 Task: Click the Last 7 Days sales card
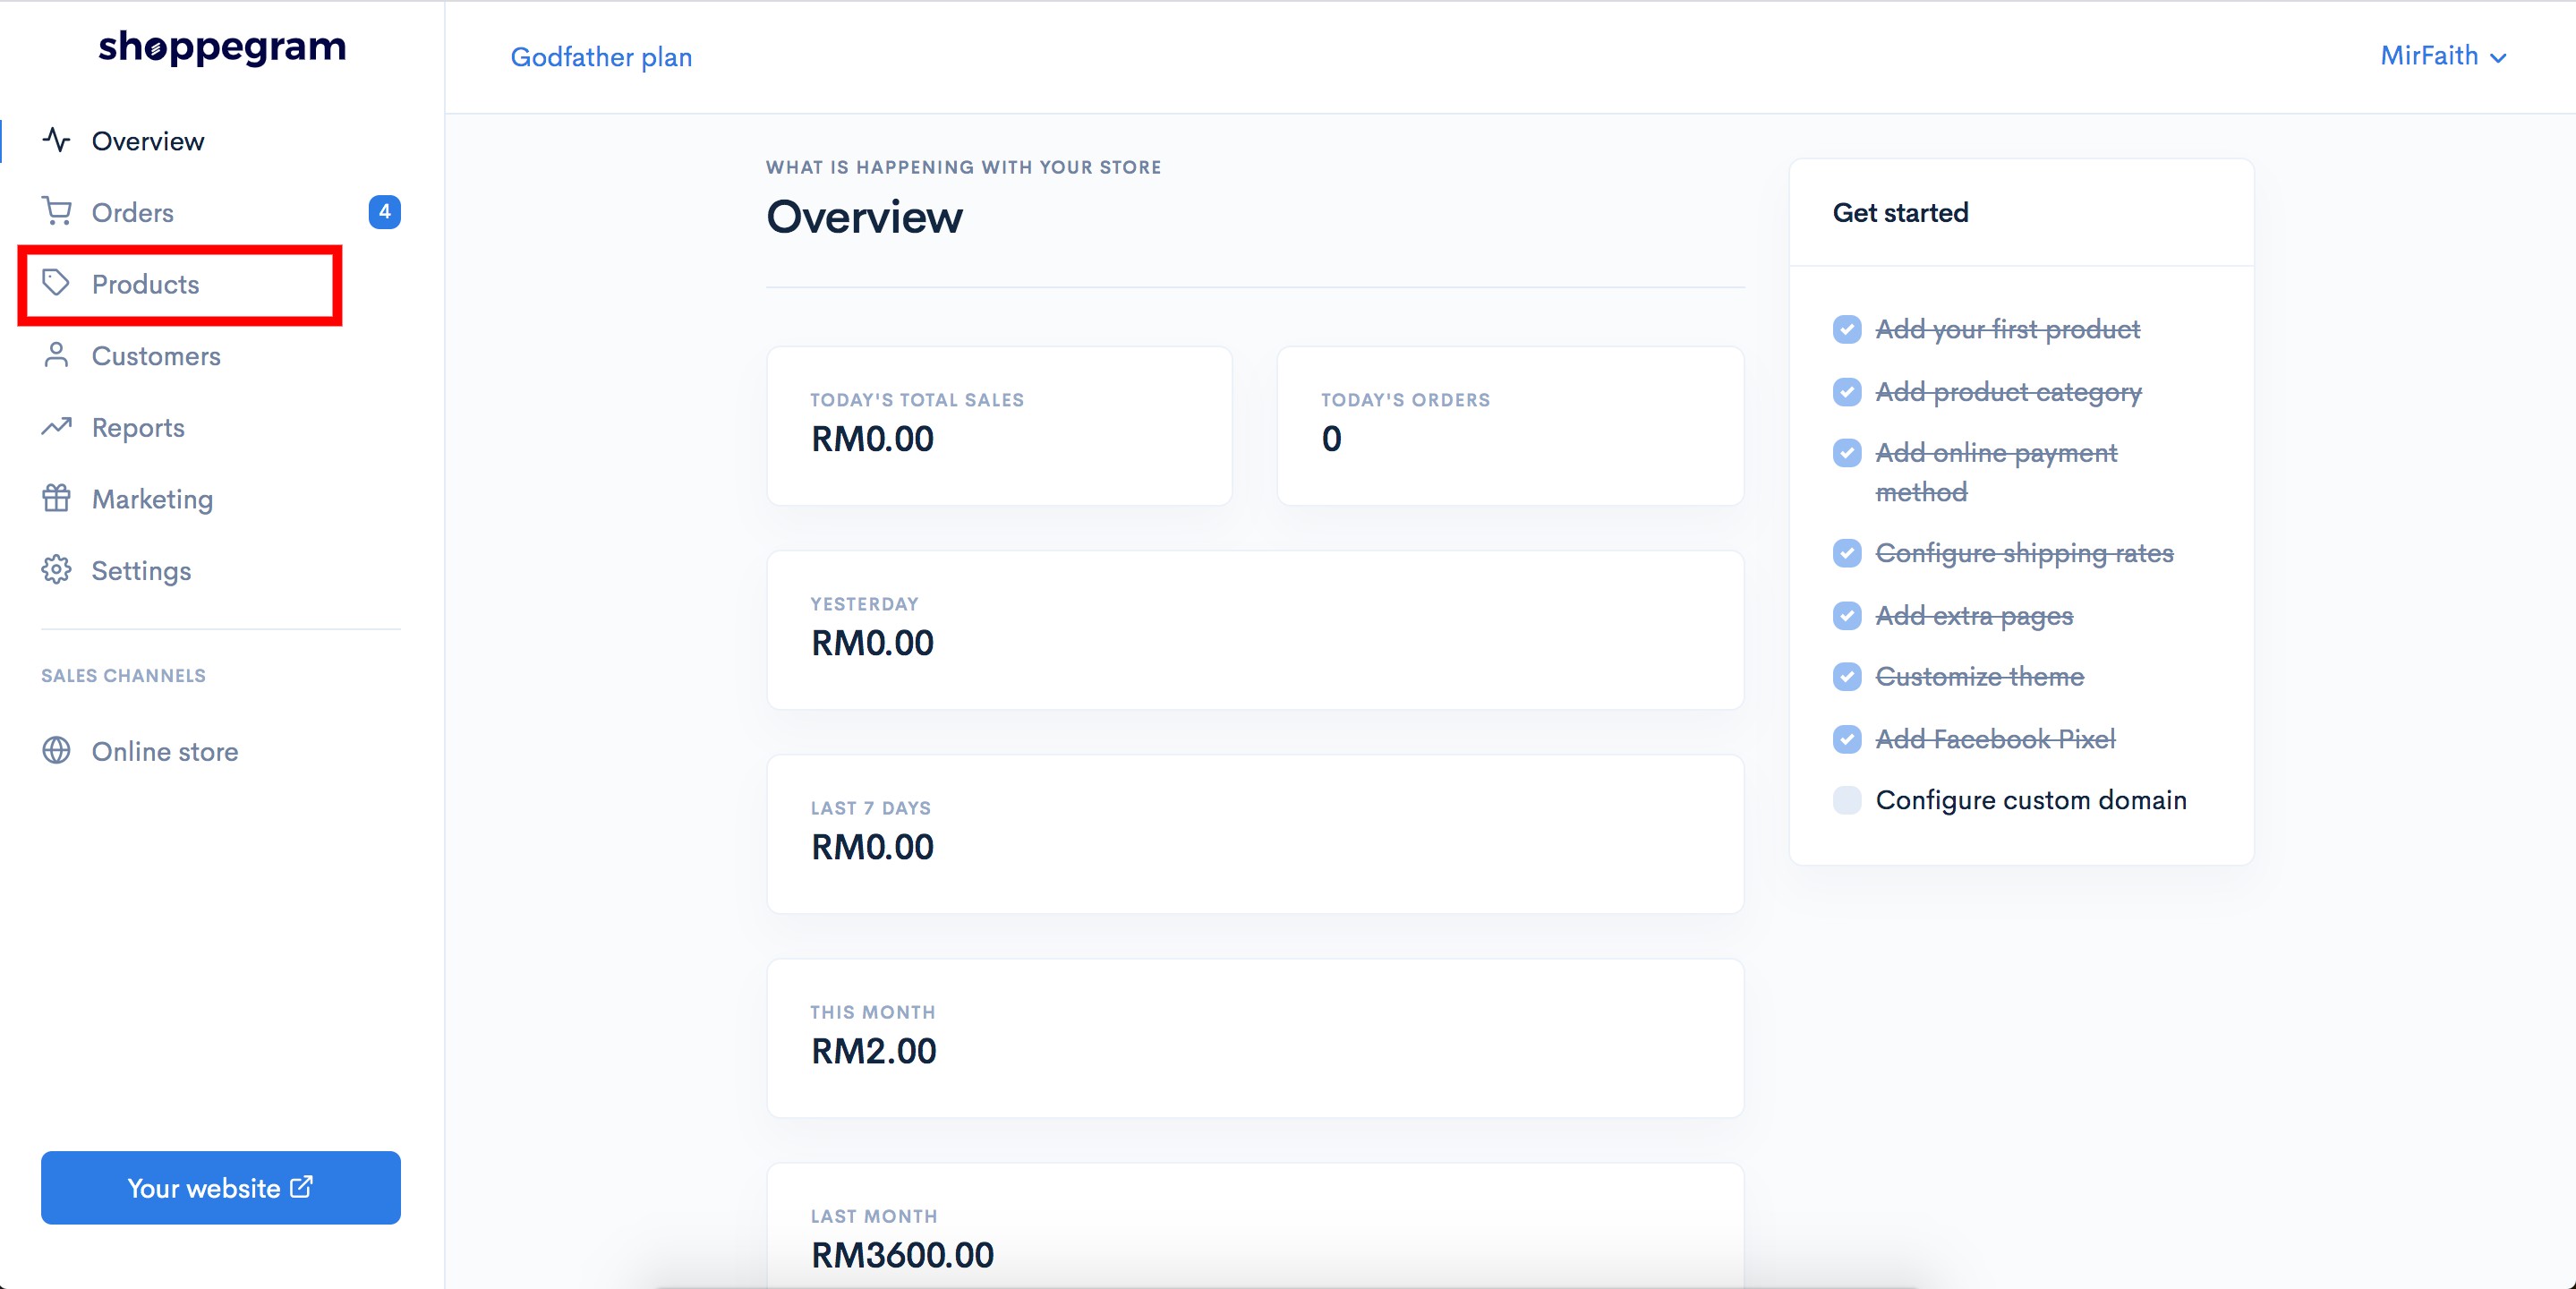point(1255,834)
